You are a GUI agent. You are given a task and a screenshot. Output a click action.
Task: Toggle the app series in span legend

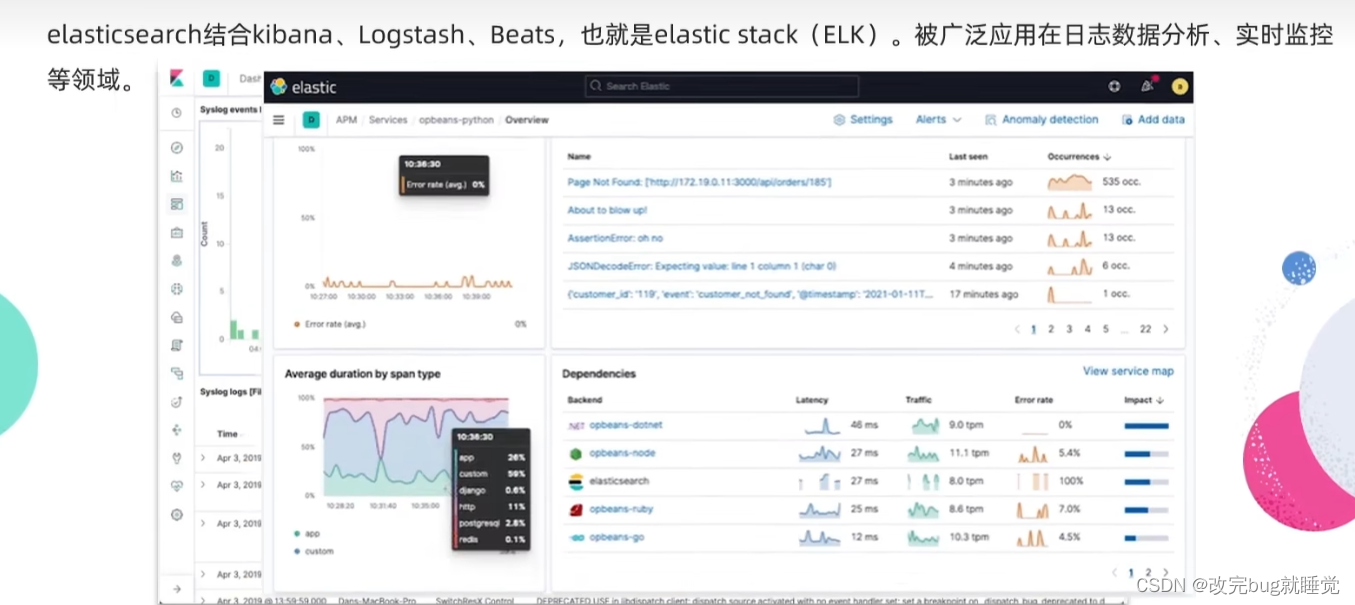(x=309, y=534)
